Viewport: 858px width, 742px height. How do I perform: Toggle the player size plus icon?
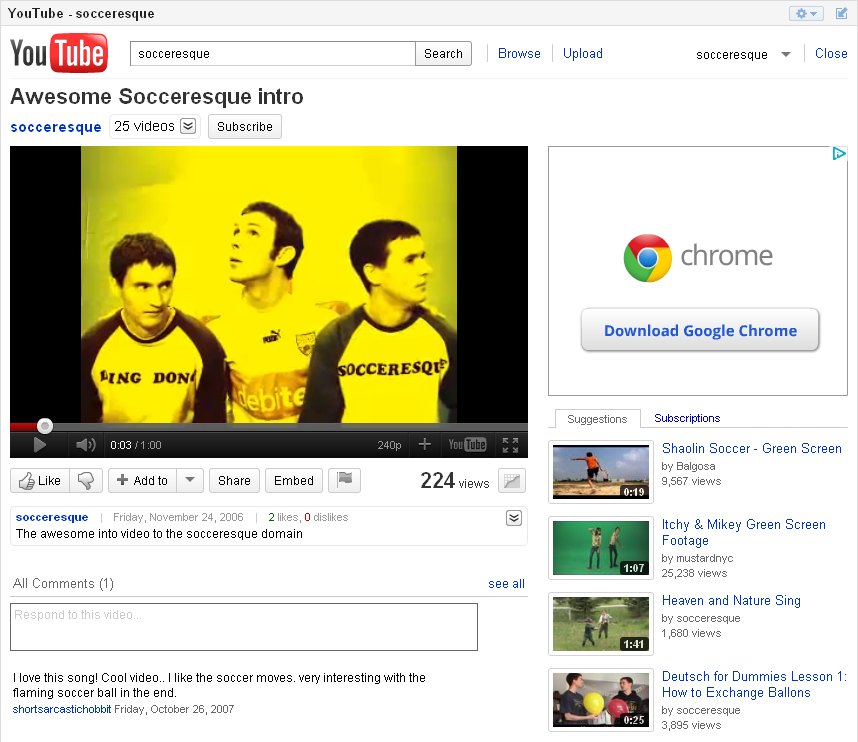pyautogui.click(x=425, y=445)
